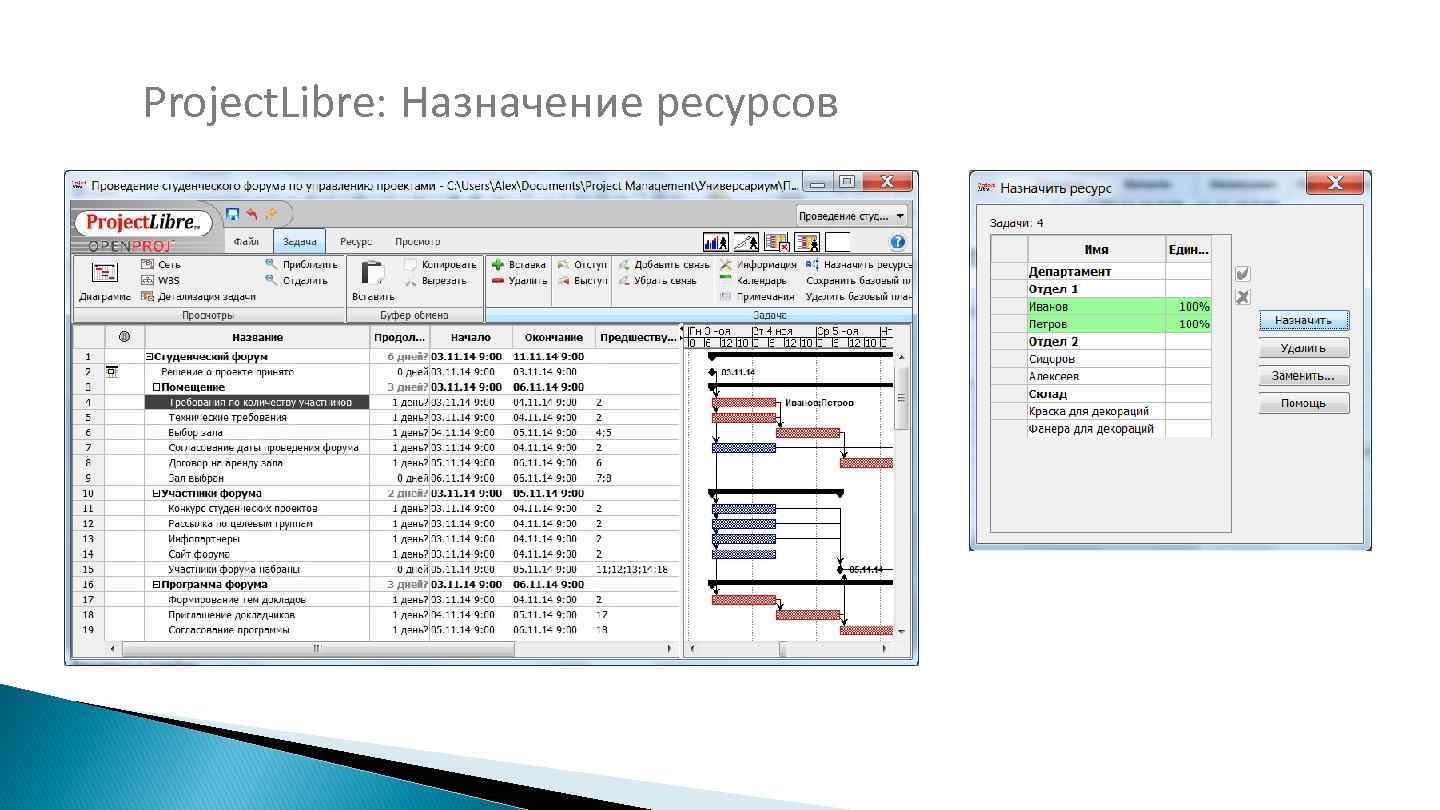The image size is (1440, 810).
Task: Open Календарь in Задача group
Action: point(753,280)
